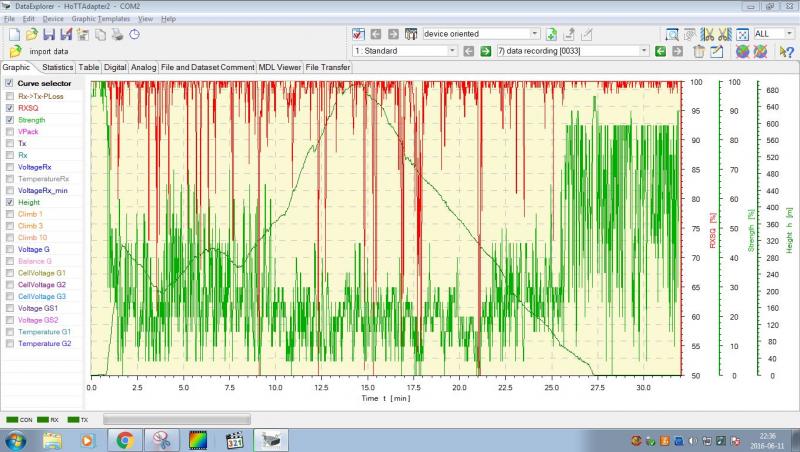Click the zoom magnifier icon
Screen dimensions: 800x452
pyautogui.click(x=671, y=34)
